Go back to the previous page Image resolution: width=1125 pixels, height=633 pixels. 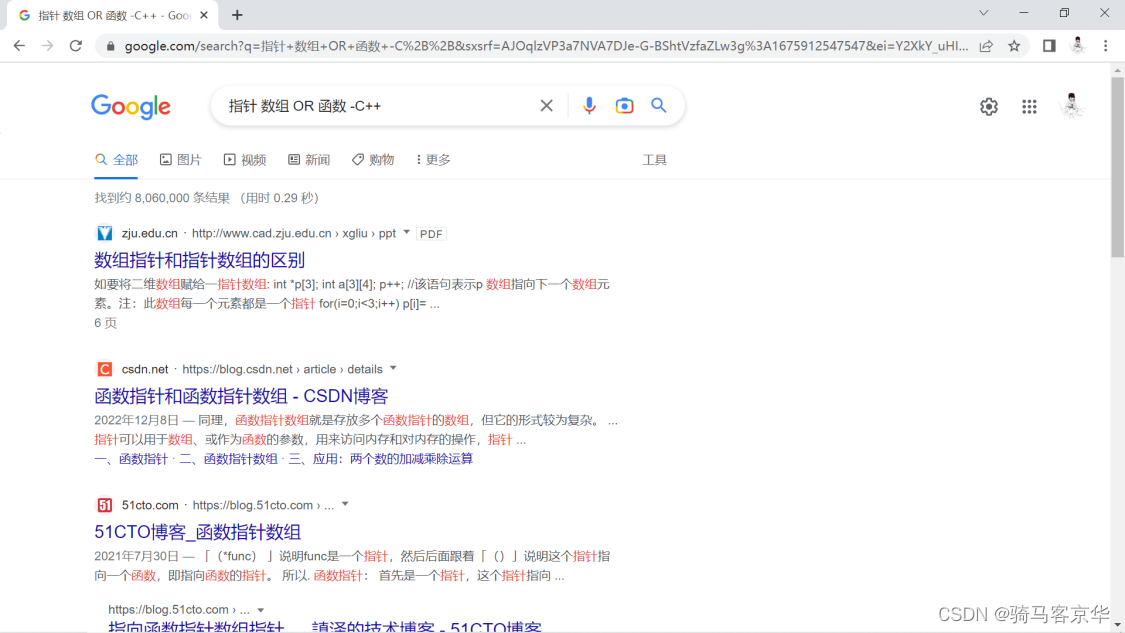click(x=19, y=46)
